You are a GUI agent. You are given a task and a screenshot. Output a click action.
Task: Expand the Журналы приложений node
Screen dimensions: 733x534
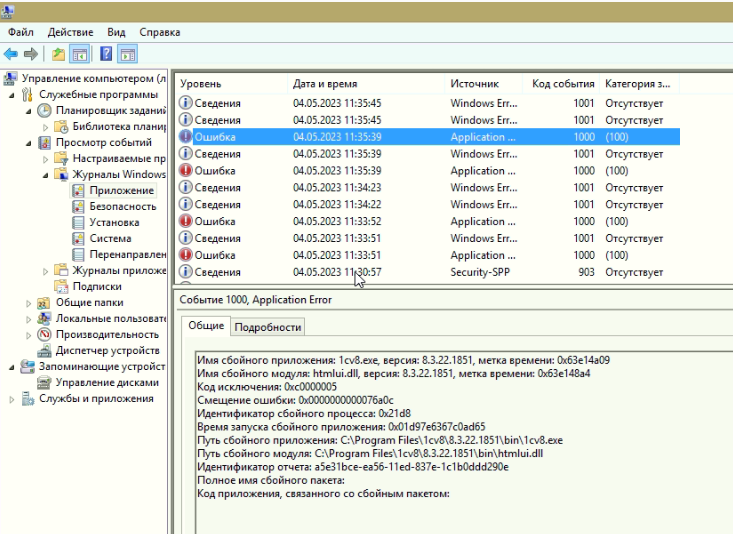45,271
